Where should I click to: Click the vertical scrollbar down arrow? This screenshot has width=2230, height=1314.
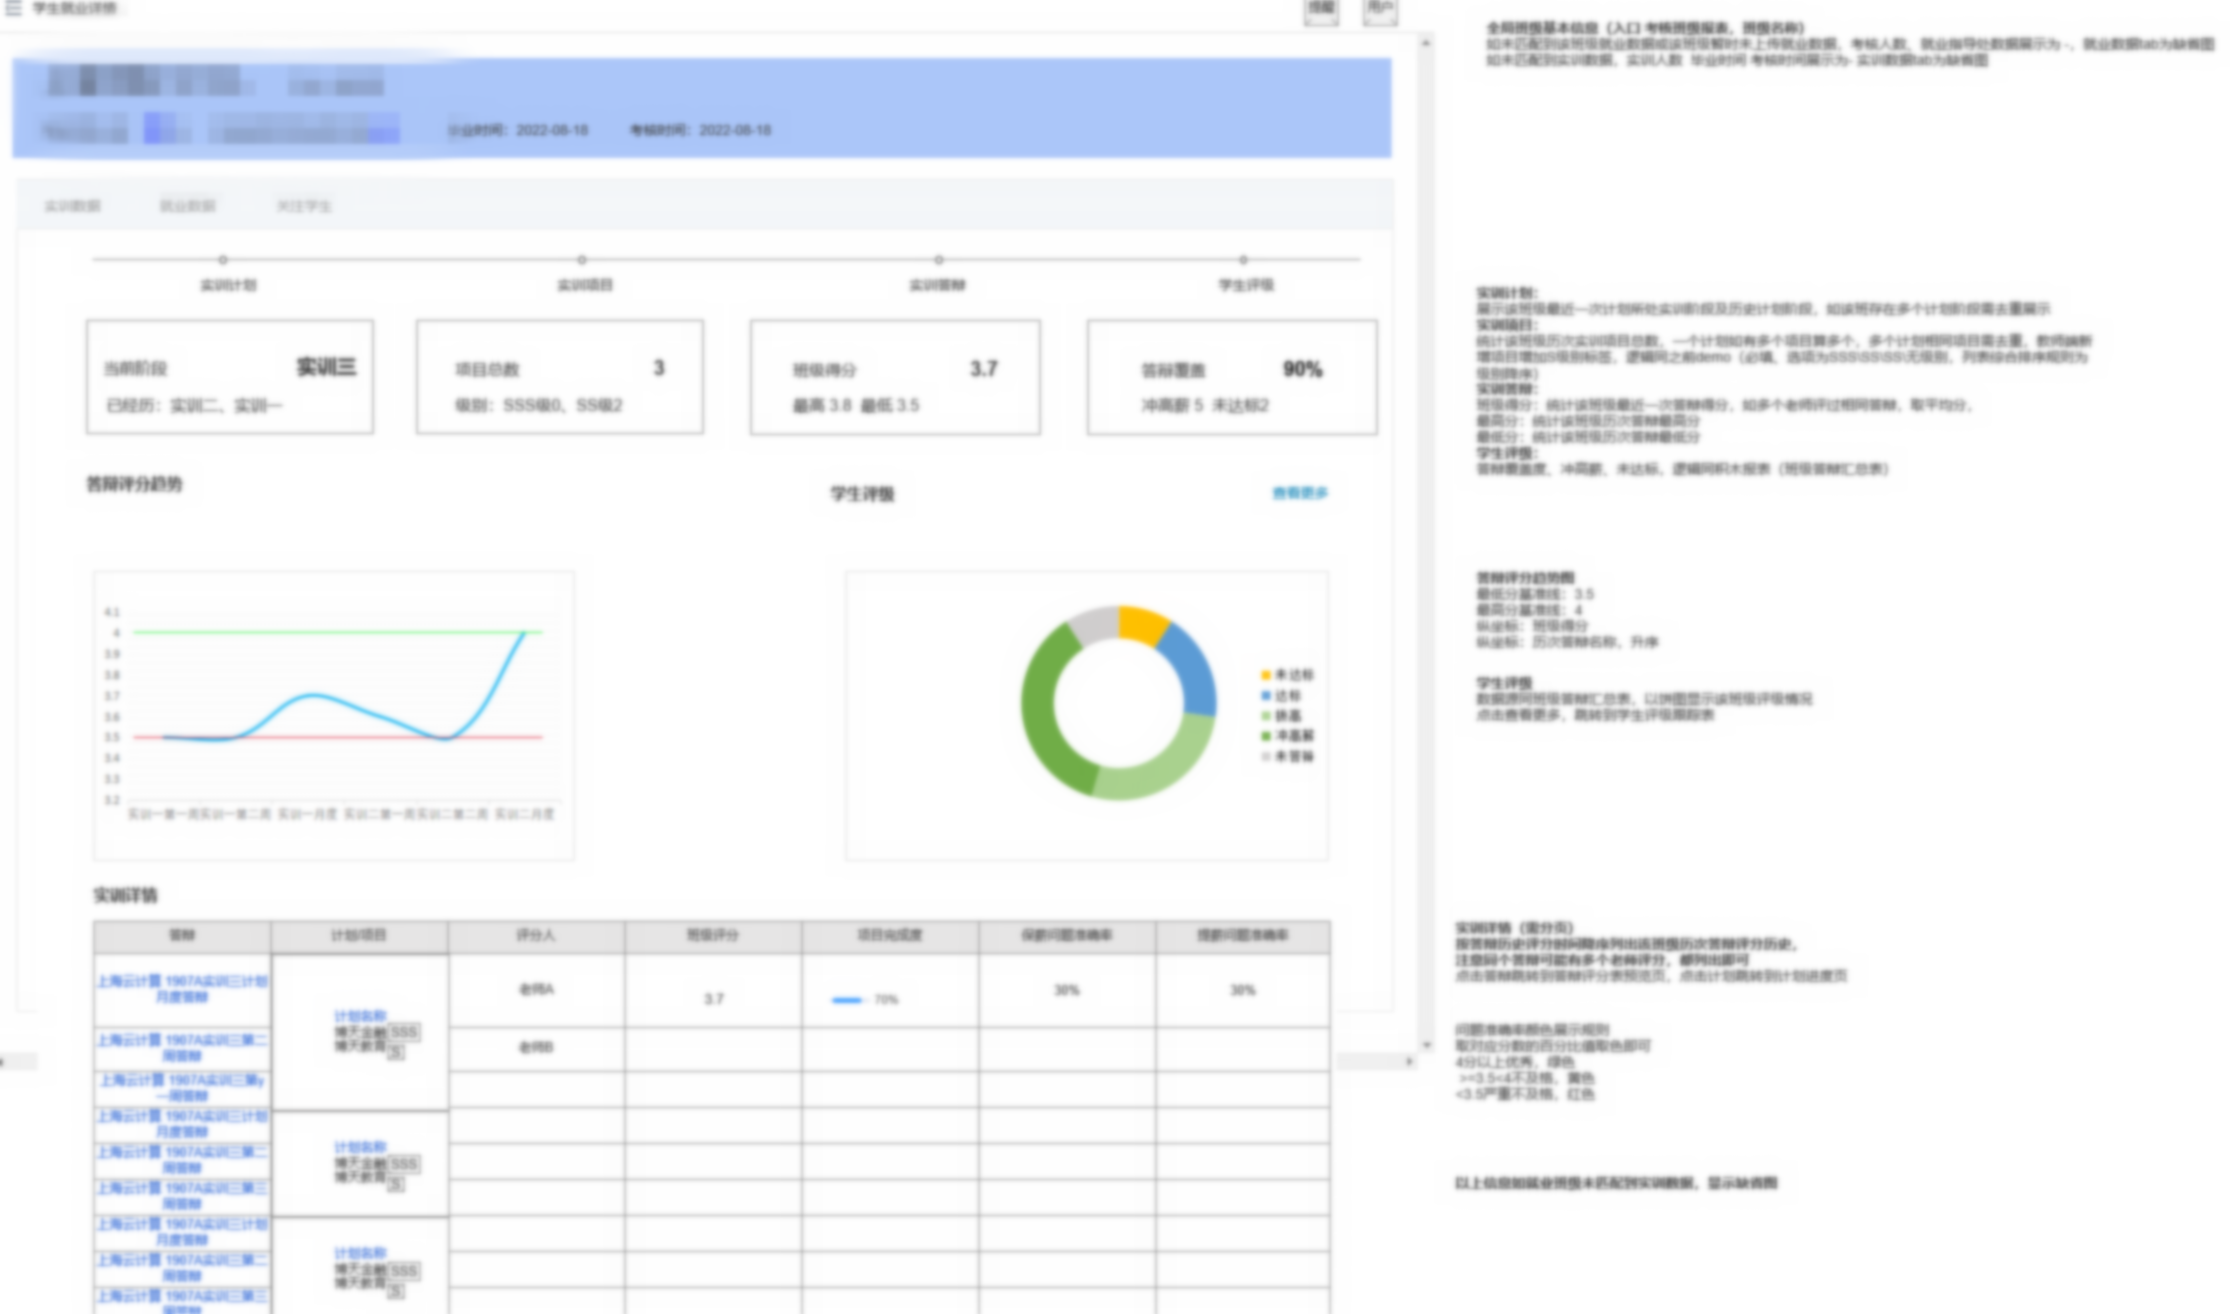tap(1425, 1044)
